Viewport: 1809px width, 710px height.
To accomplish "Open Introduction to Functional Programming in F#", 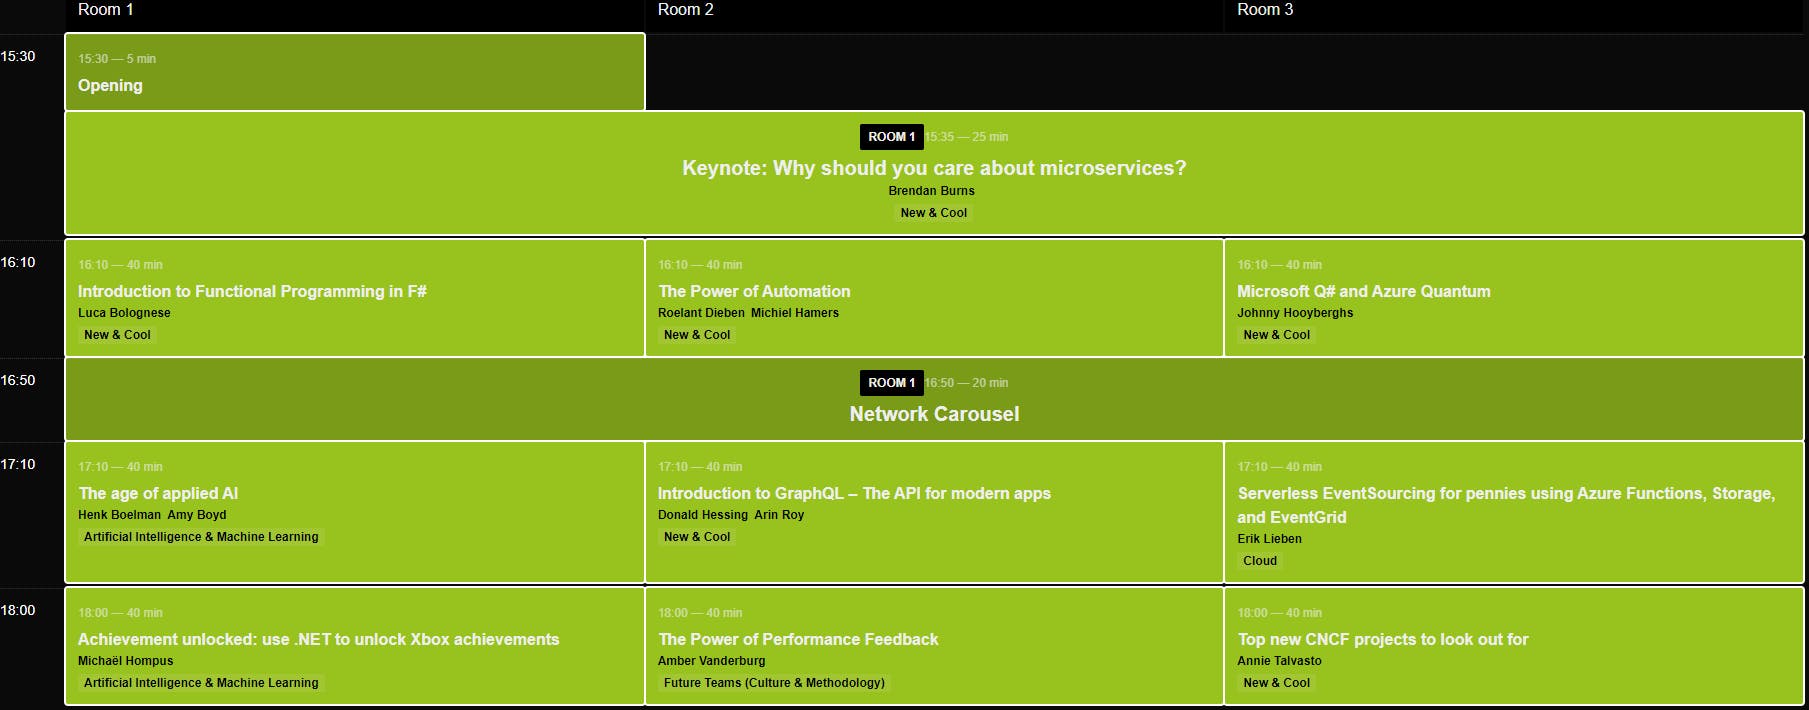I will point(252,291).
